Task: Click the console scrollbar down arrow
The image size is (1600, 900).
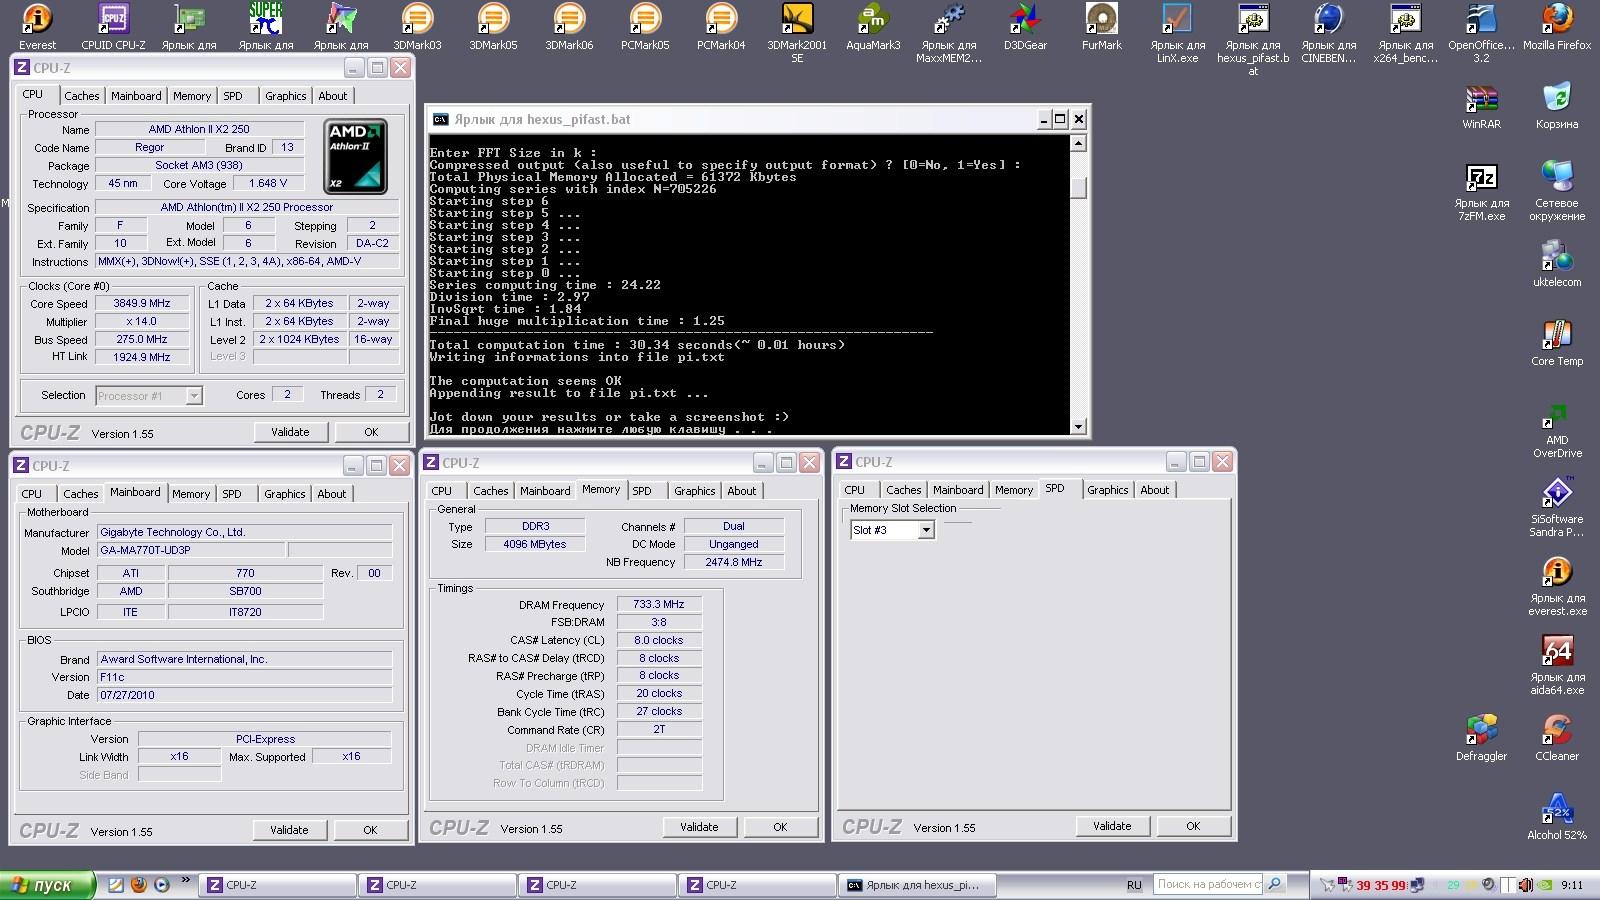Action: 1078,427
